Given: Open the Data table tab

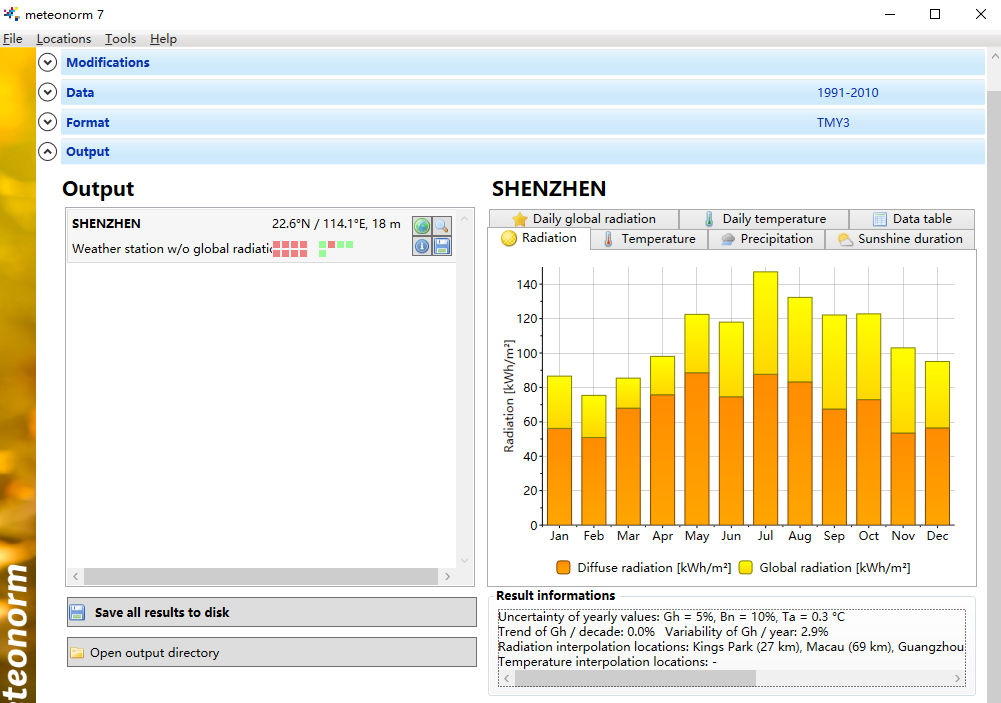Looking at the screenshot, I should coord(911,219).
